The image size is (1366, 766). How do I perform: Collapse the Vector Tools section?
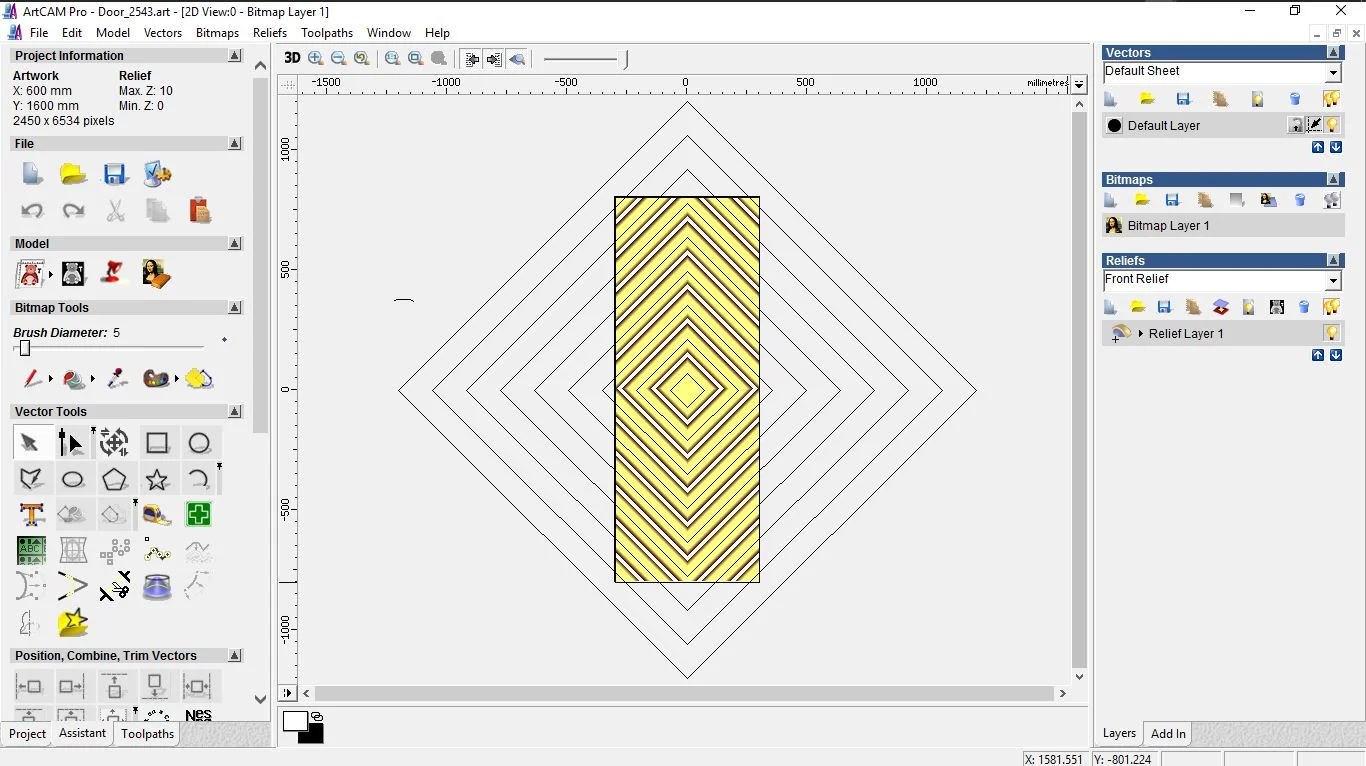(x=235, y=412)
